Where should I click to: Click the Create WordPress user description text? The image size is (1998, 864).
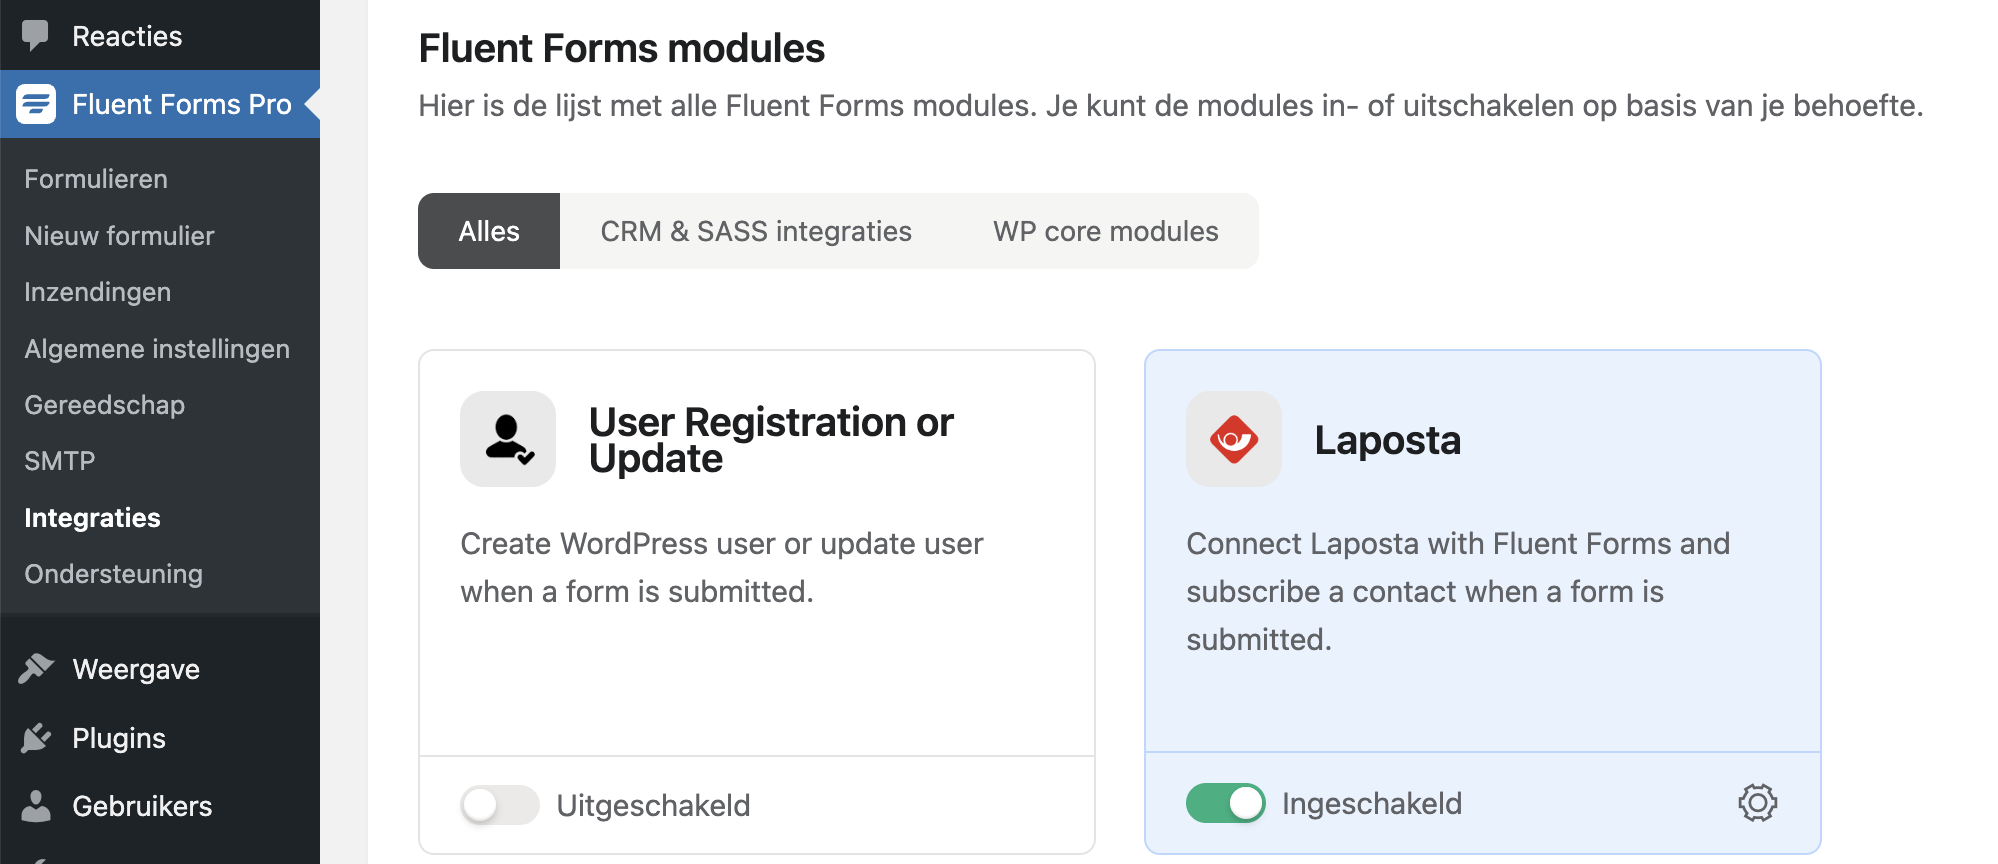pyautogui.click(x=722, y=567)
